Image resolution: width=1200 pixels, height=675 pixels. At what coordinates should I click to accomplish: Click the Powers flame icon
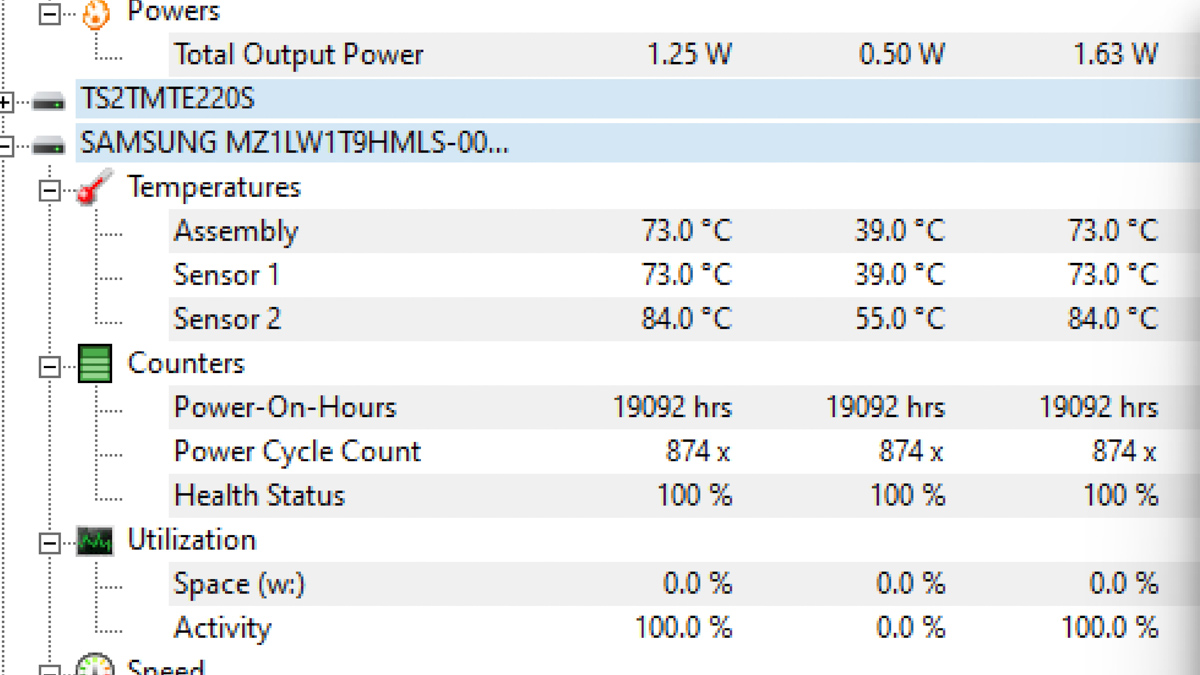tap(95, 13)
